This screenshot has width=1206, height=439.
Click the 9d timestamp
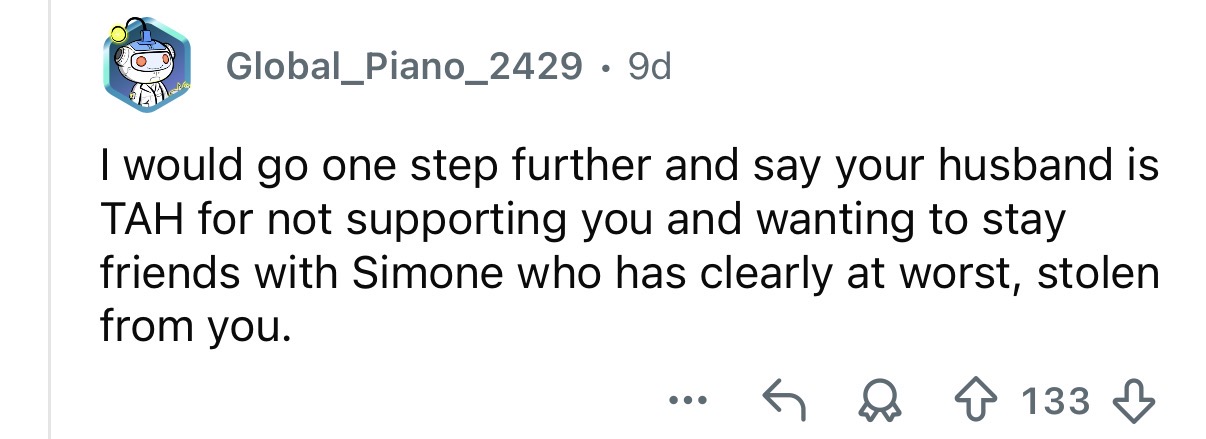coord(649,67)
